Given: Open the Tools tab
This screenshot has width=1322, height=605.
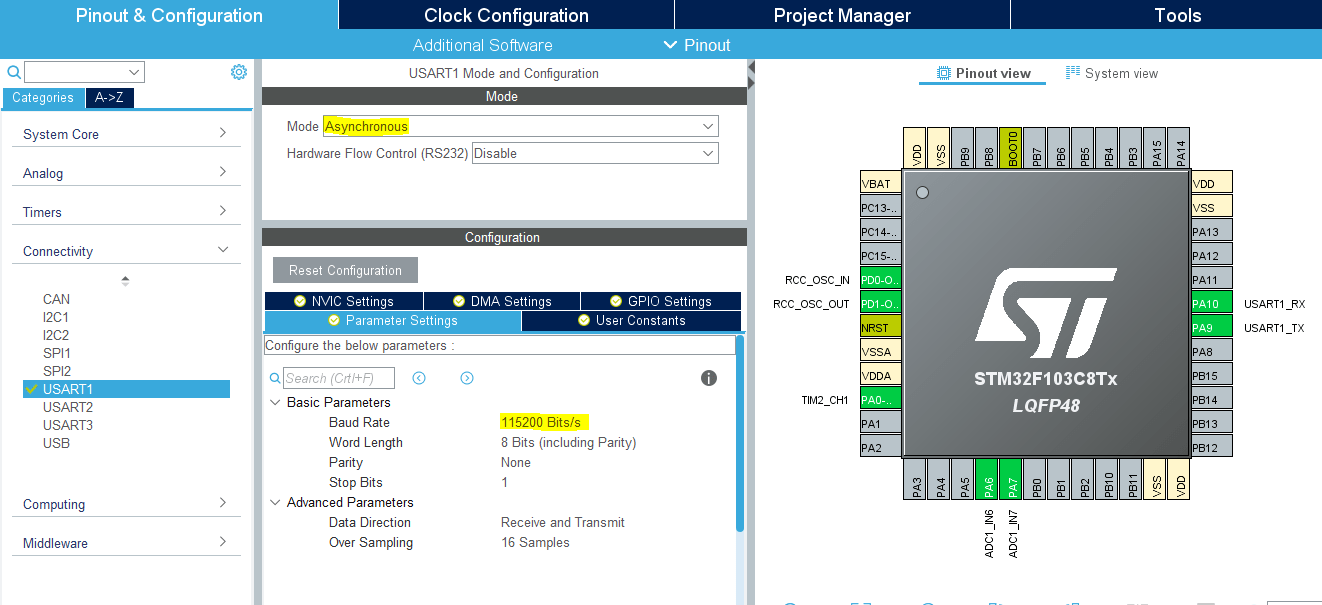Looking at the screenshot, I should (x=1177, y=15).
